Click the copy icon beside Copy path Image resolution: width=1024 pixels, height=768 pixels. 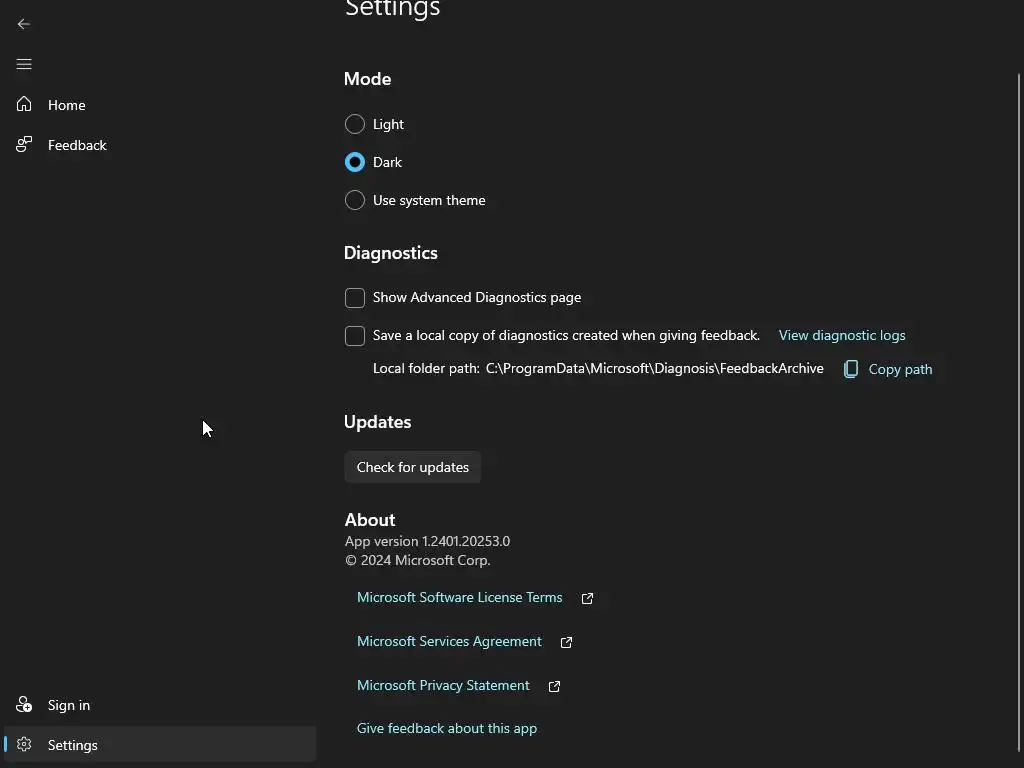pos(851,369)
